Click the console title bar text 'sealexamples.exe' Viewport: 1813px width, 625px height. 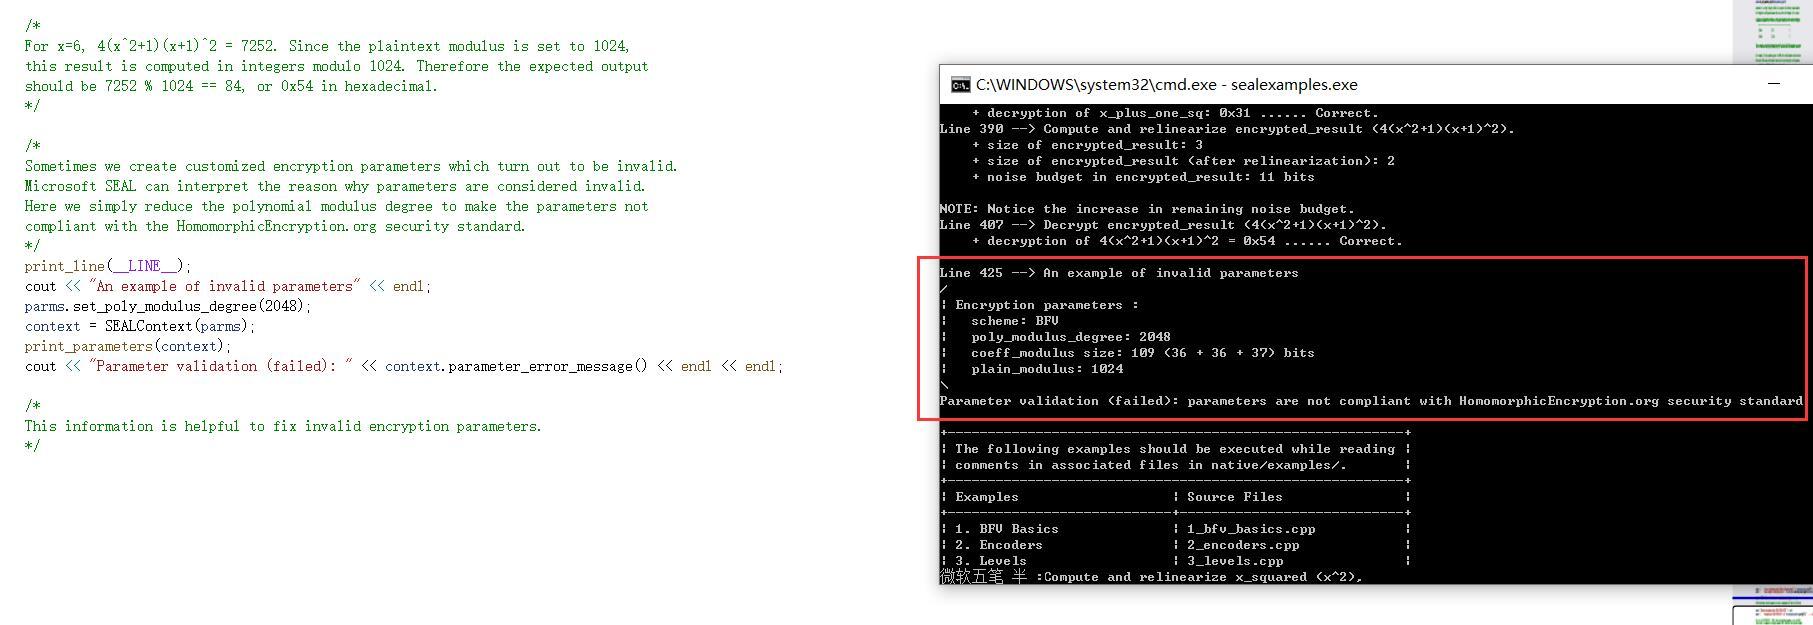click(1294, 85)
